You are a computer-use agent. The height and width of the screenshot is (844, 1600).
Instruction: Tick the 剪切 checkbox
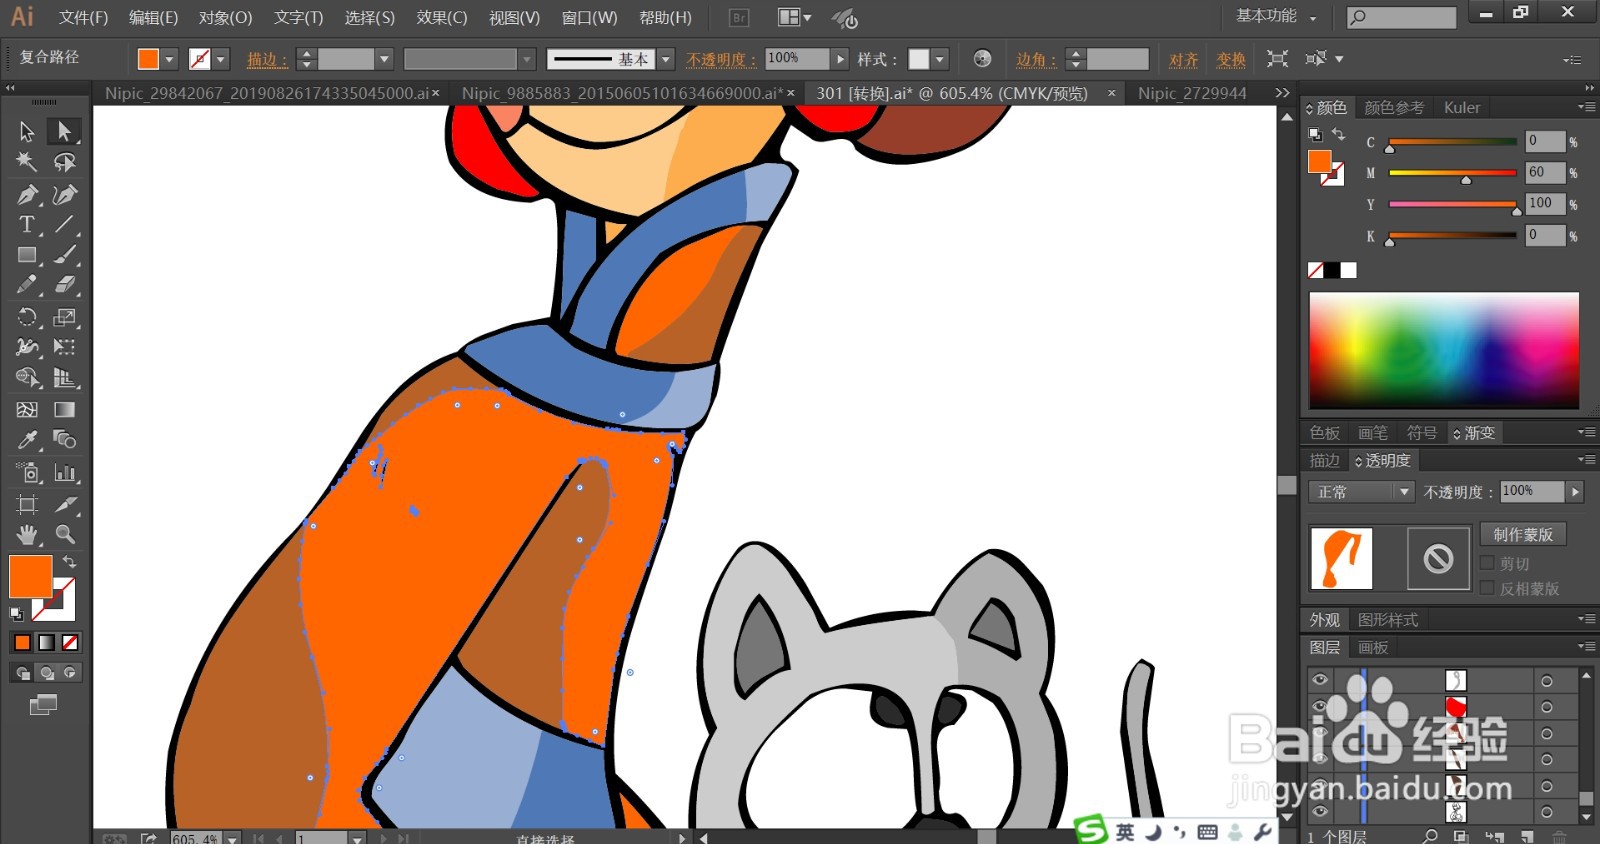1487,563
